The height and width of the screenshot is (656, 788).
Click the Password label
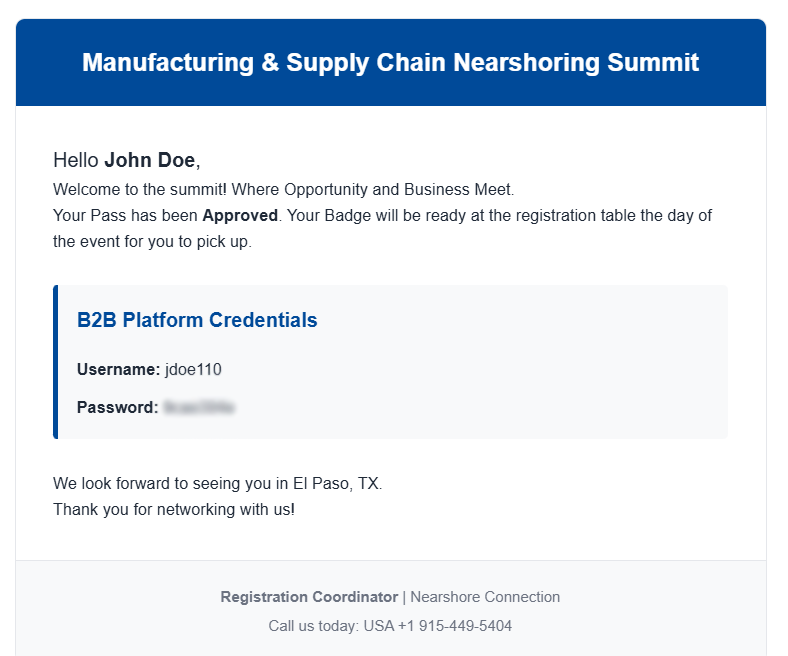click(x=118, y=407)
